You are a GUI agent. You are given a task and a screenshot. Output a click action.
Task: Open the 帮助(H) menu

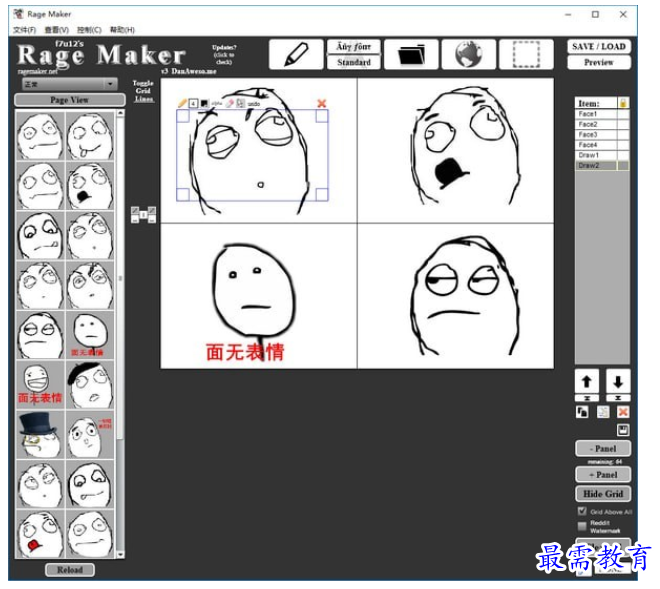click(122, 30)
